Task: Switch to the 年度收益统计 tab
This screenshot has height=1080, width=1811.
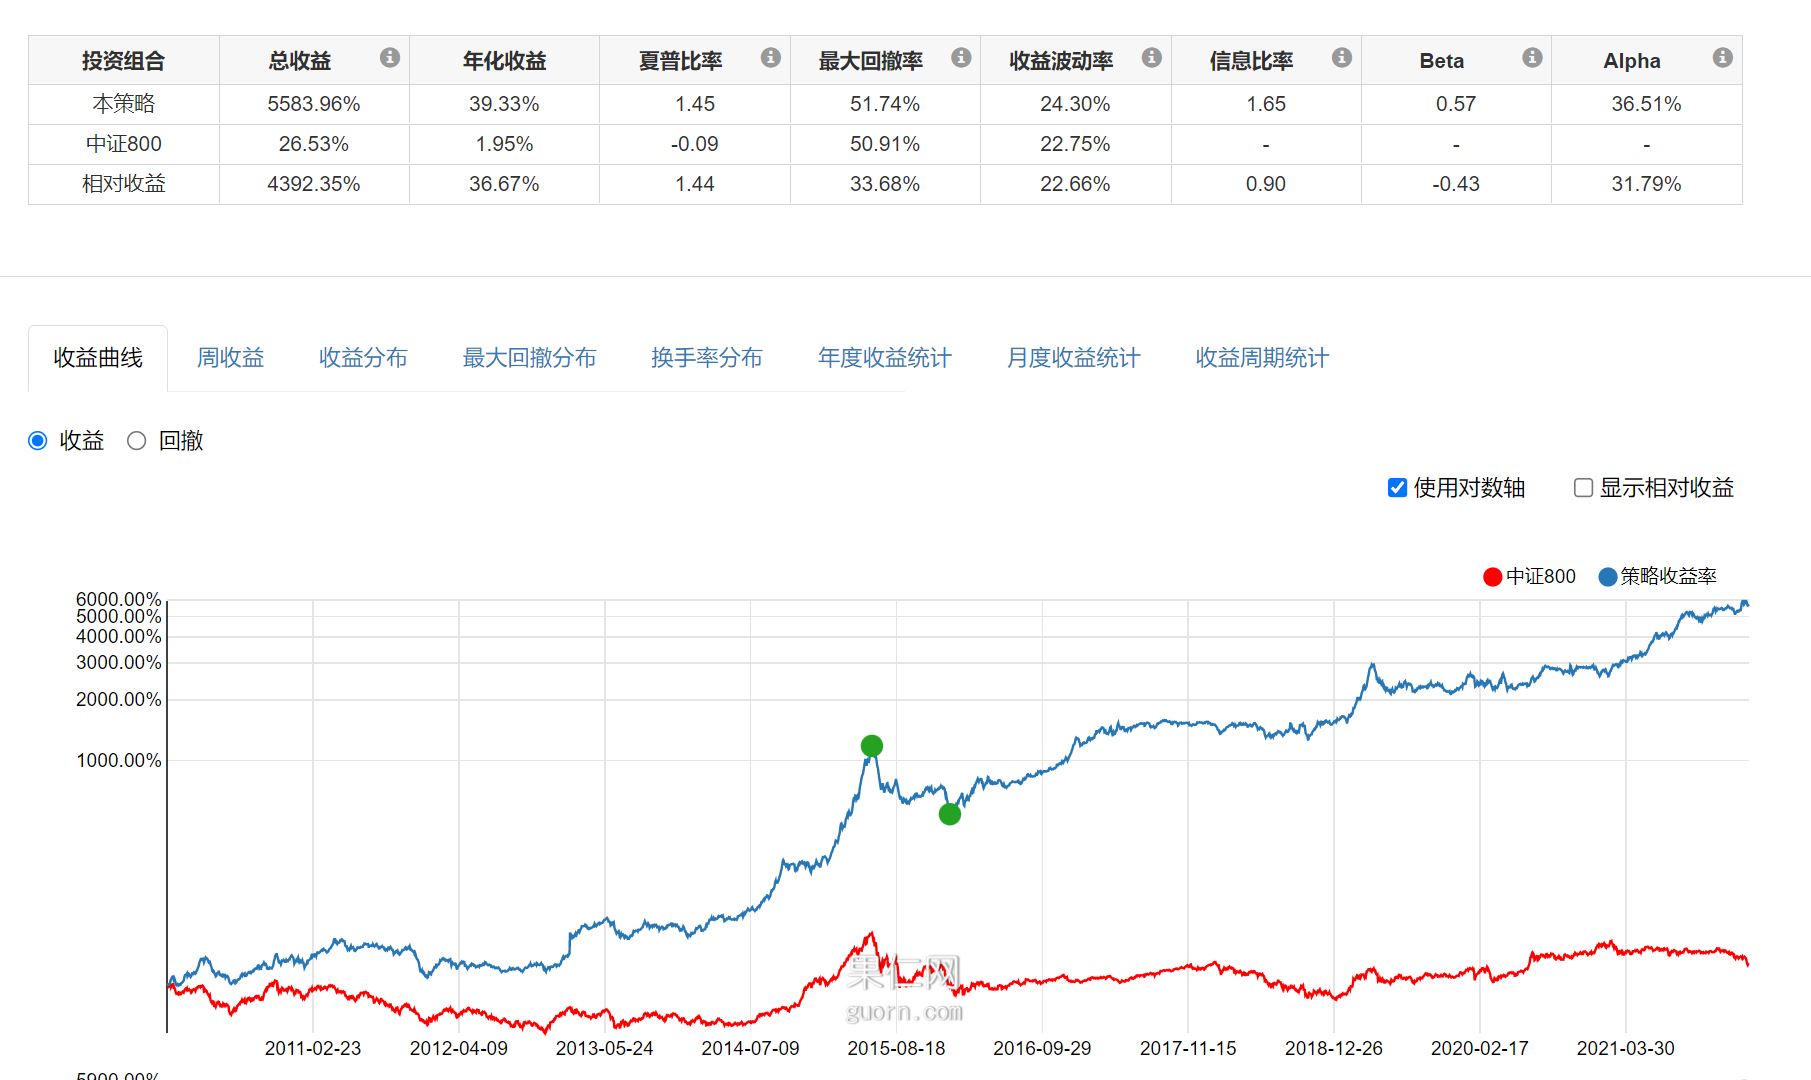Action: click(884, 358)
